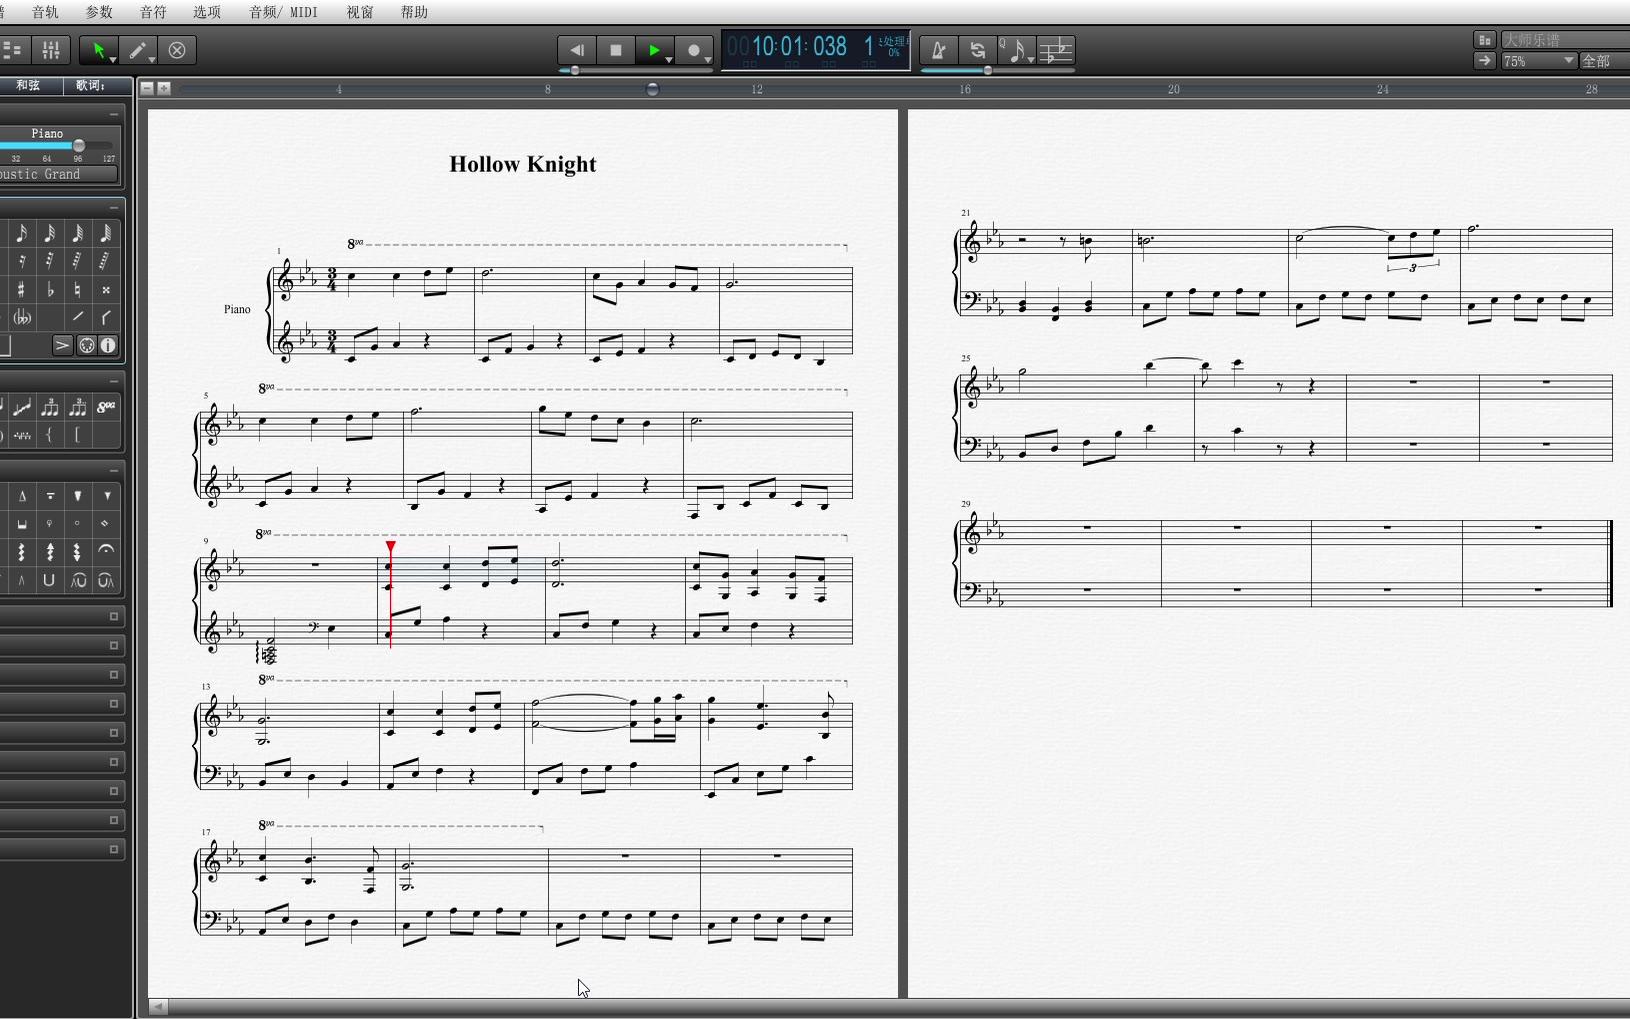Toggle the staff note snap icon
Screen dimensions: 1630x1019
(x=1055, y=50)
